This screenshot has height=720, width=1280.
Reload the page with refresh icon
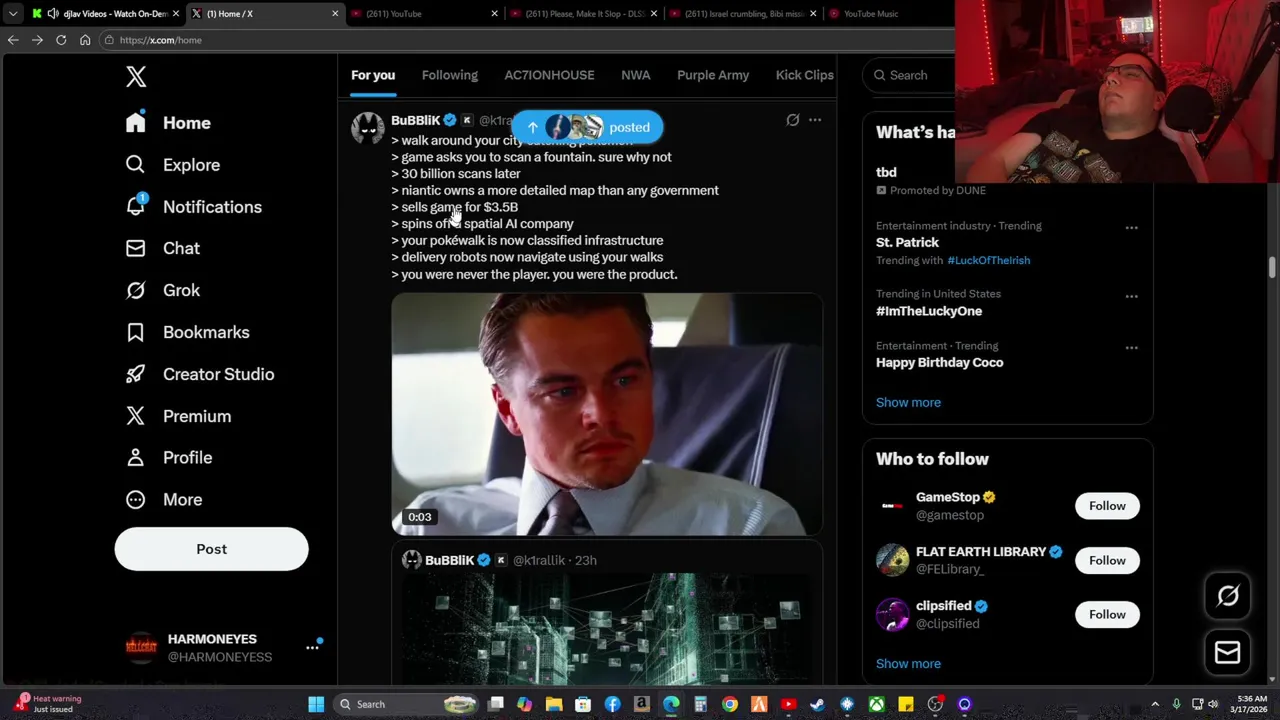61,40
